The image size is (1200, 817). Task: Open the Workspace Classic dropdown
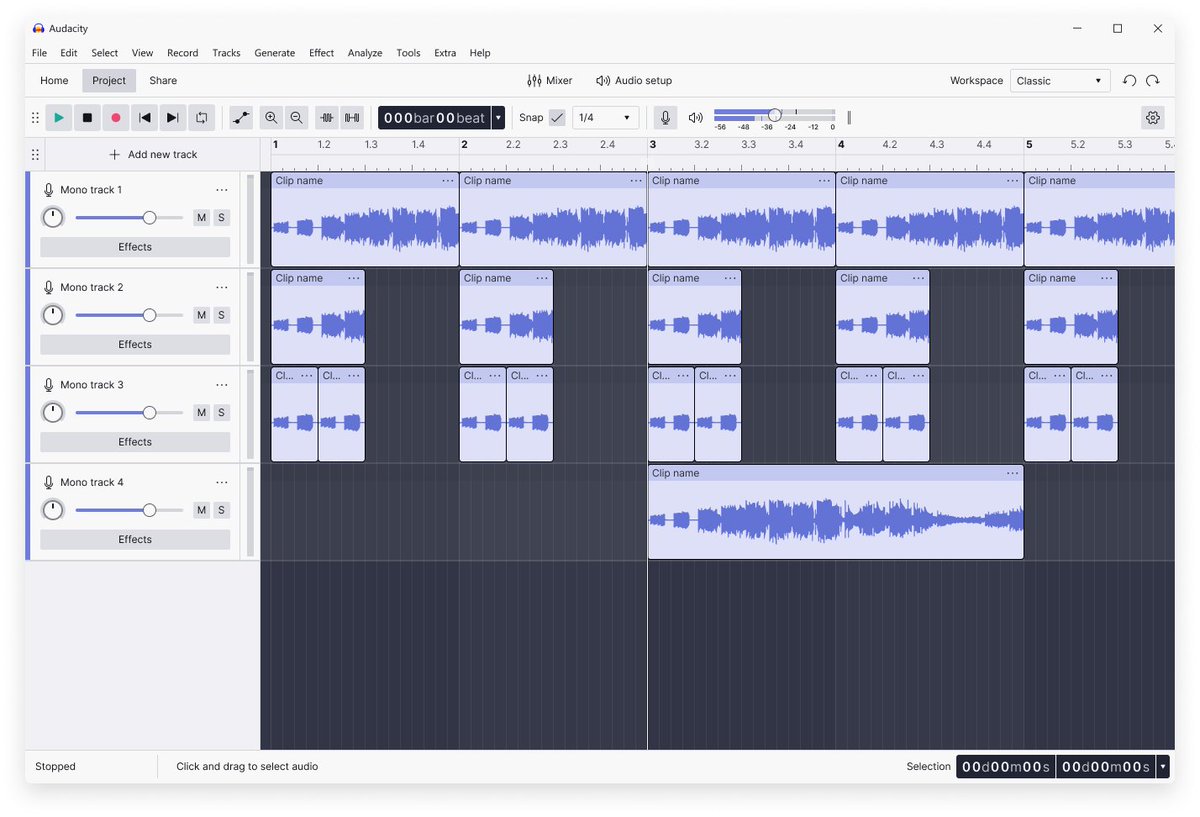[x=1060, y=81]
